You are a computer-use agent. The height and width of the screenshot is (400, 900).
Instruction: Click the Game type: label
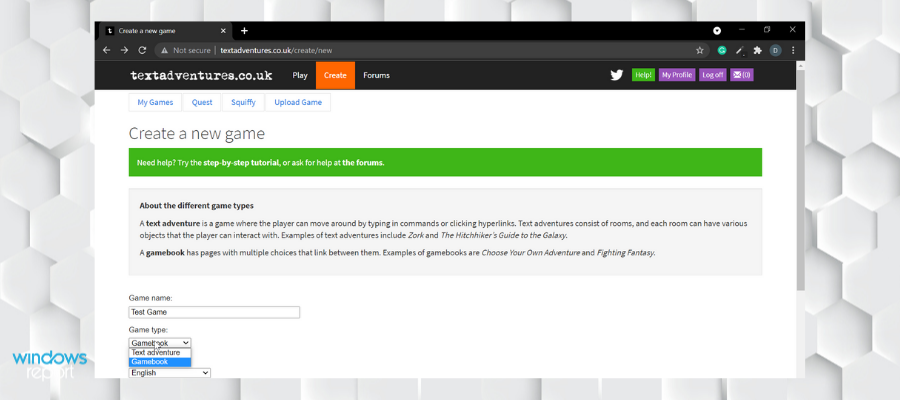pyautogui.click(x=148, y=330)
